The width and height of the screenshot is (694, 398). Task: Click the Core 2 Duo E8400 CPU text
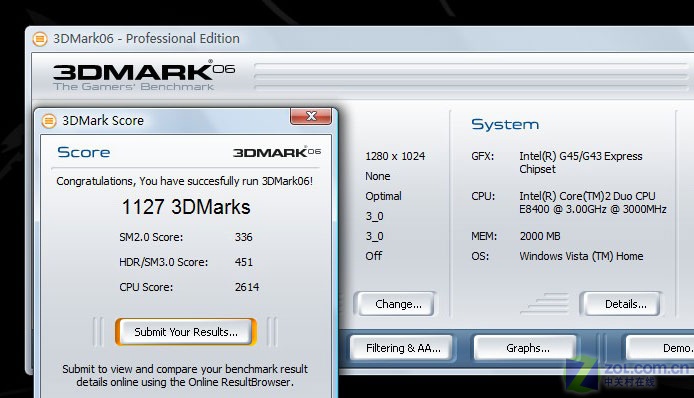coord(593,202)
